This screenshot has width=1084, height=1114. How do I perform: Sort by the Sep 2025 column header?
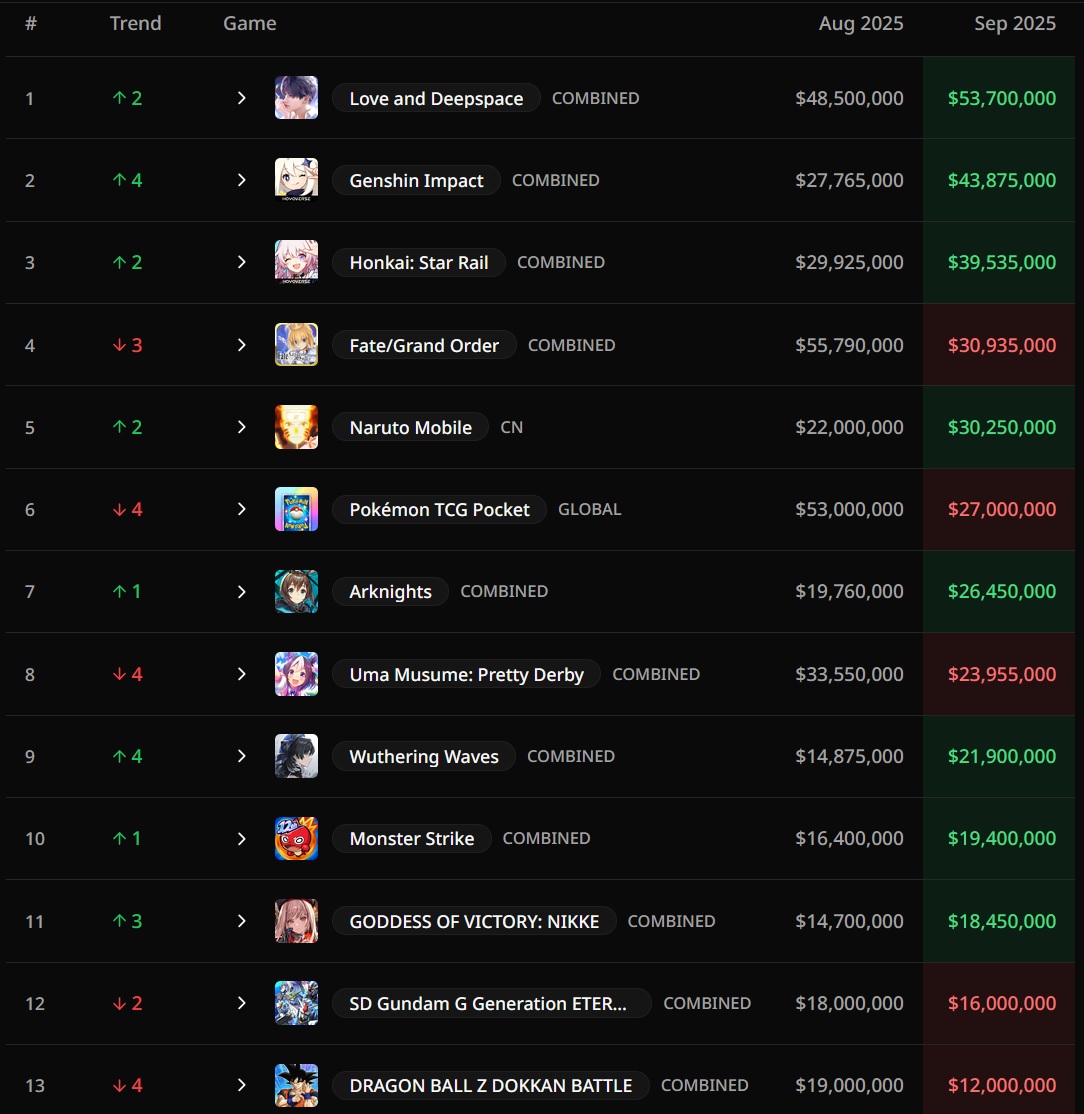pos(1015,23)
